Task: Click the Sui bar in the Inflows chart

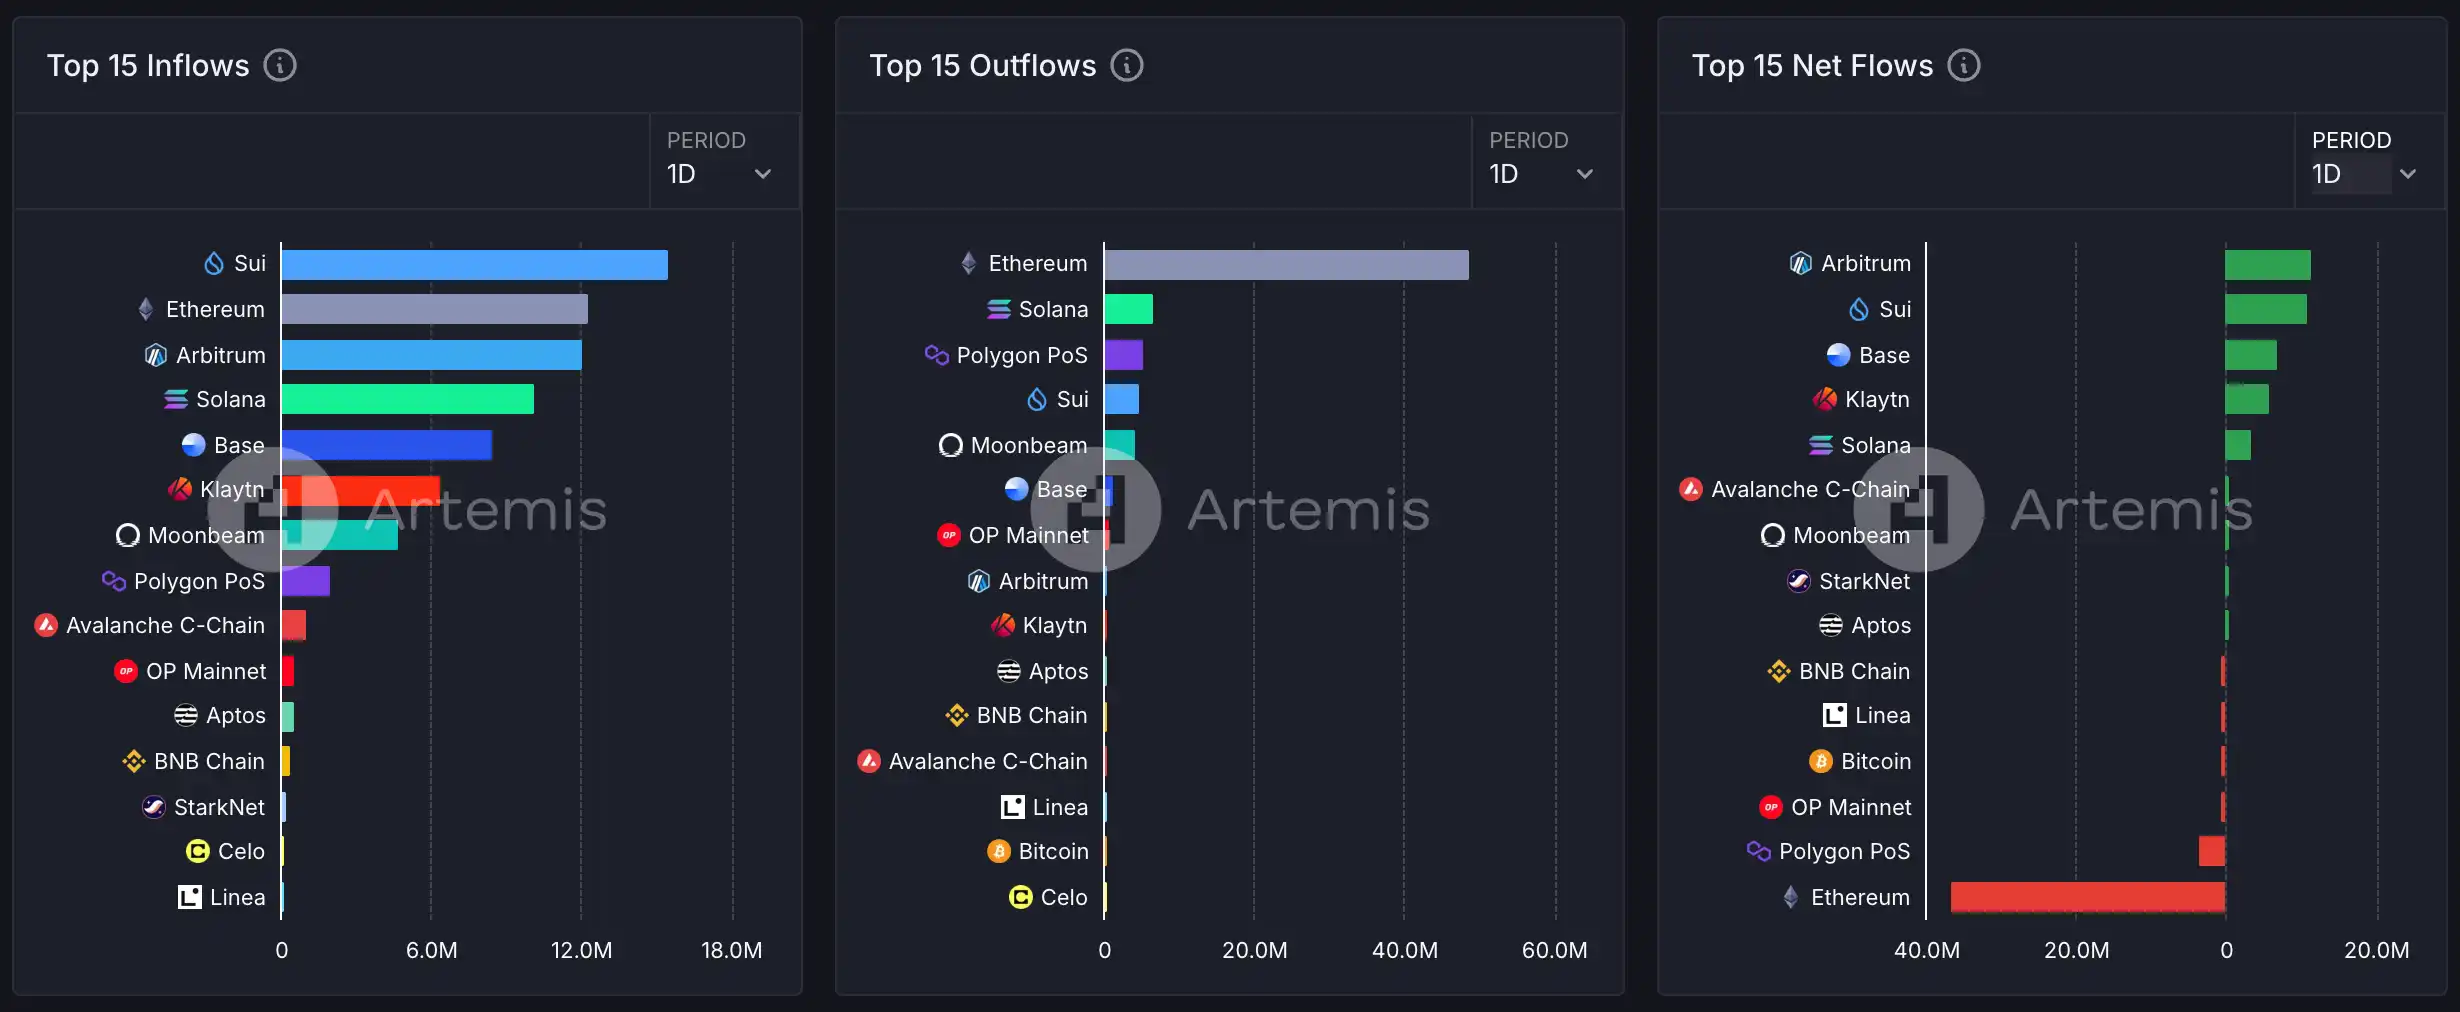Action: pyautogui.click(x=474, y=265)
